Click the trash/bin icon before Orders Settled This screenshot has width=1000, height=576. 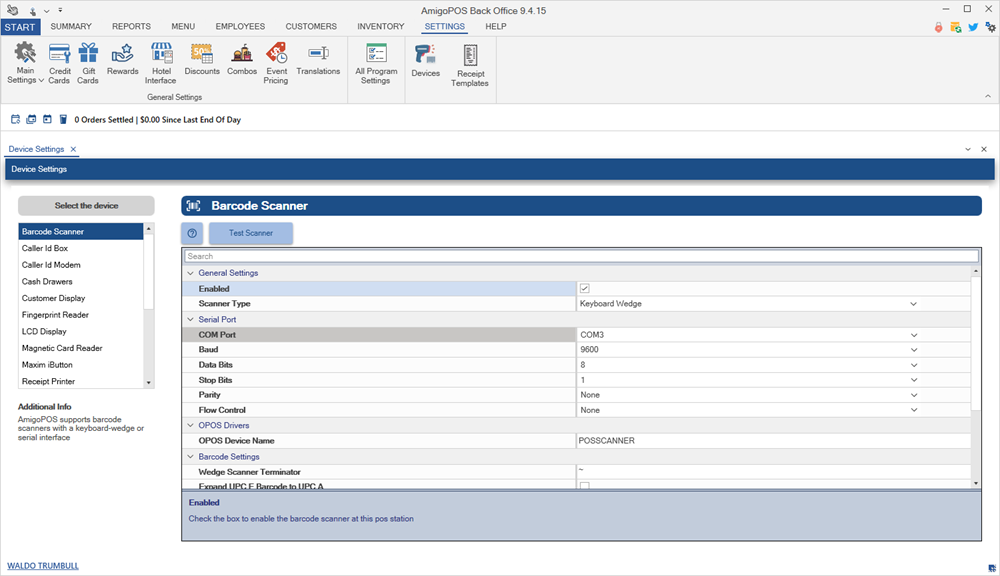click(x=63, y=119)
